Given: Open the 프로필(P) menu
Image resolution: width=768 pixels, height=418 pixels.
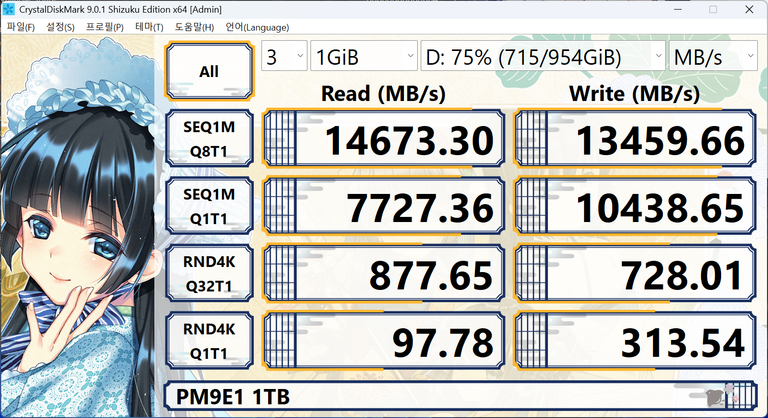Looking at the screenshot, I should 105,27.
